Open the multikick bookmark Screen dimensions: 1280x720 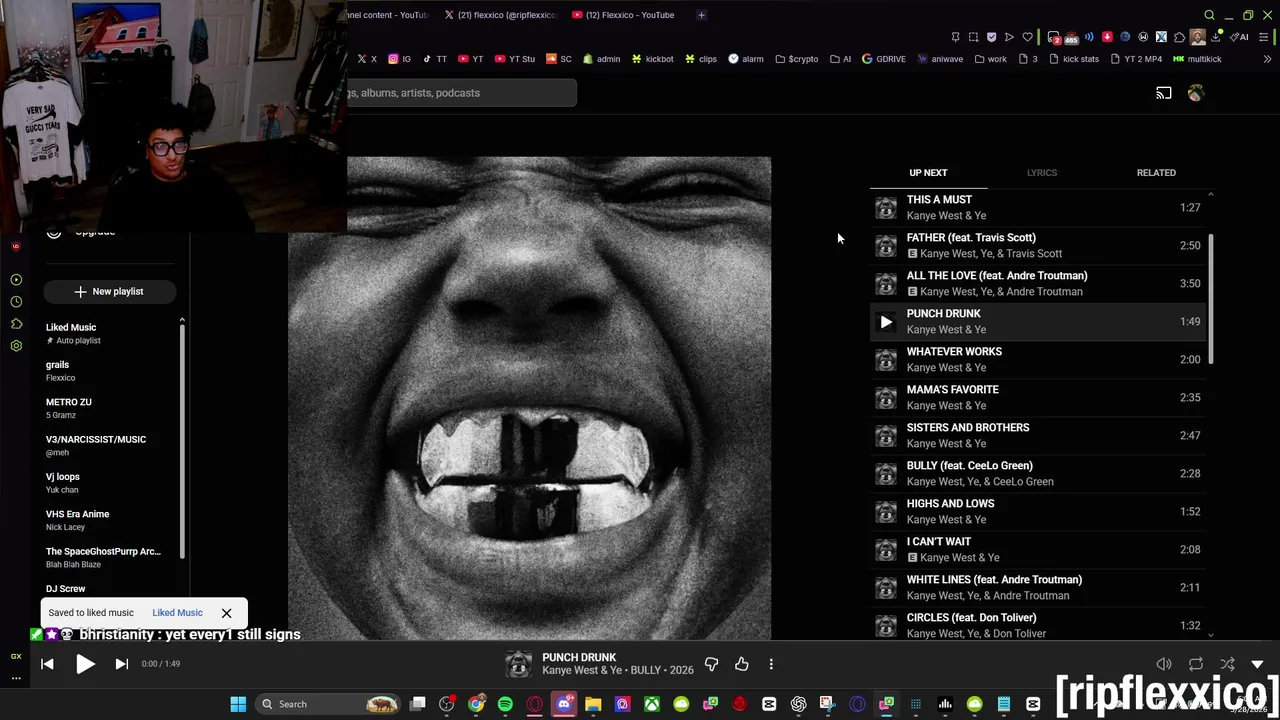[1197, 59]
